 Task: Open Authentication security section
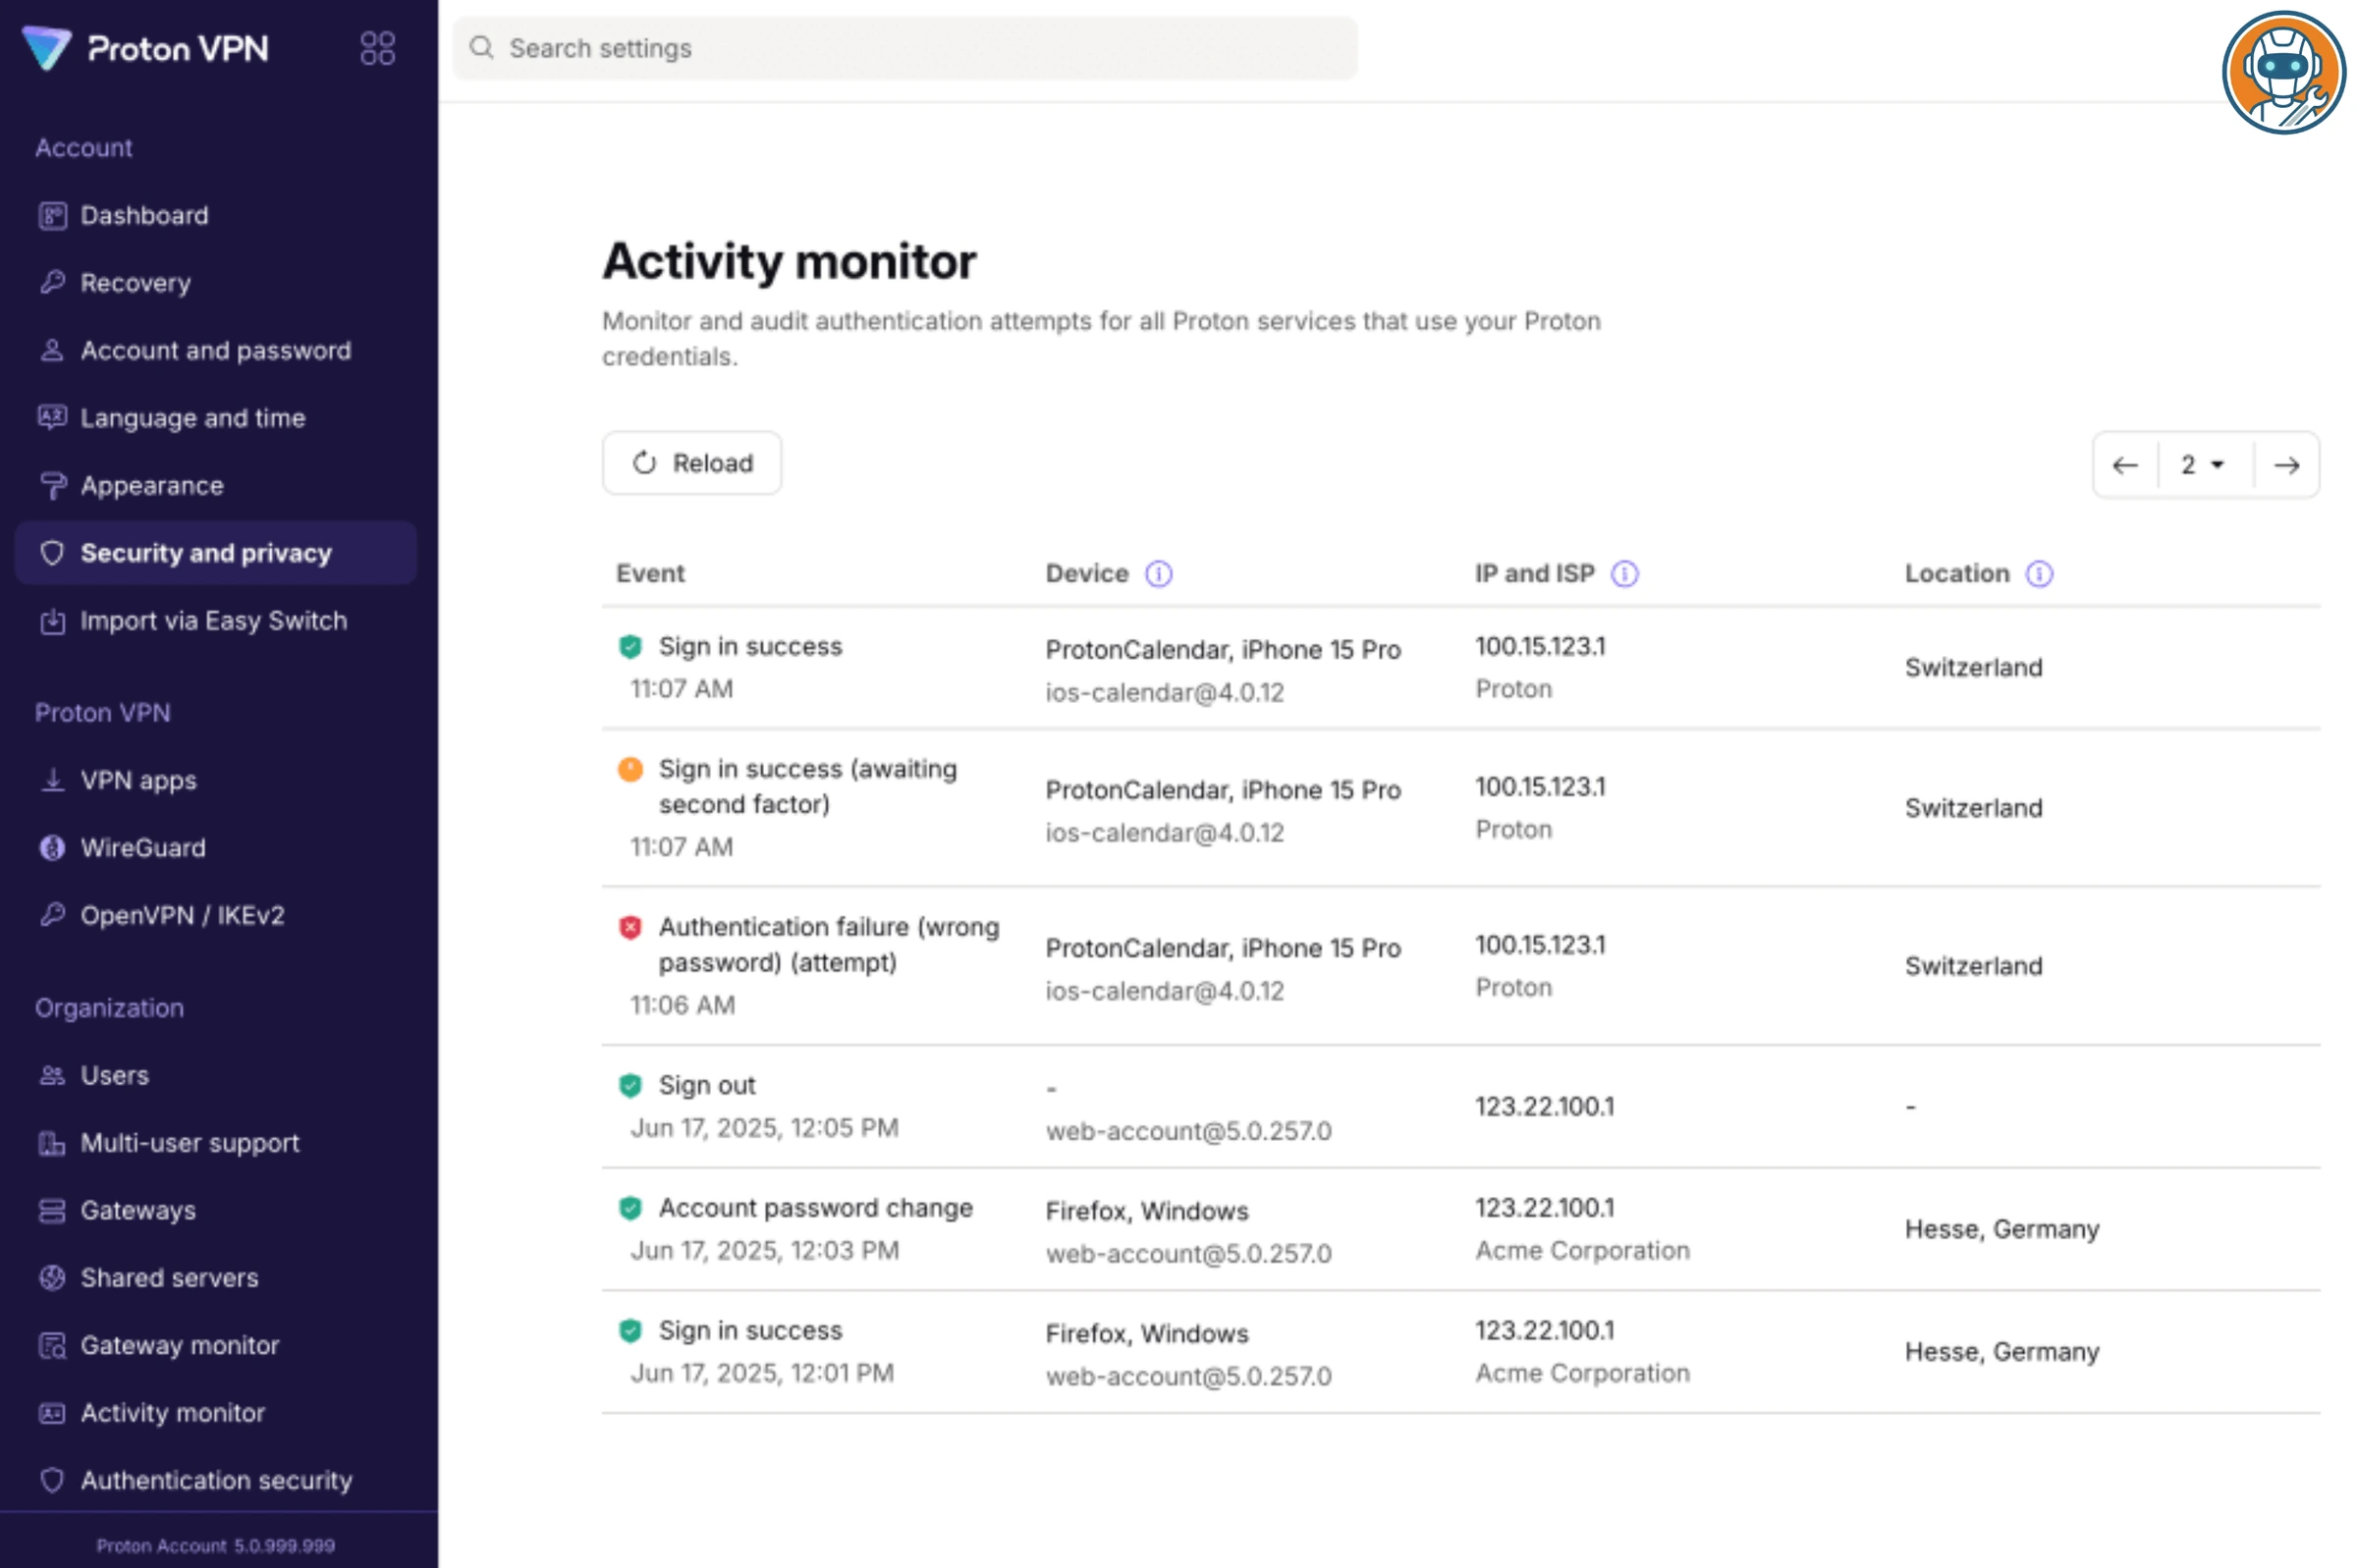tap(216, 1480)
